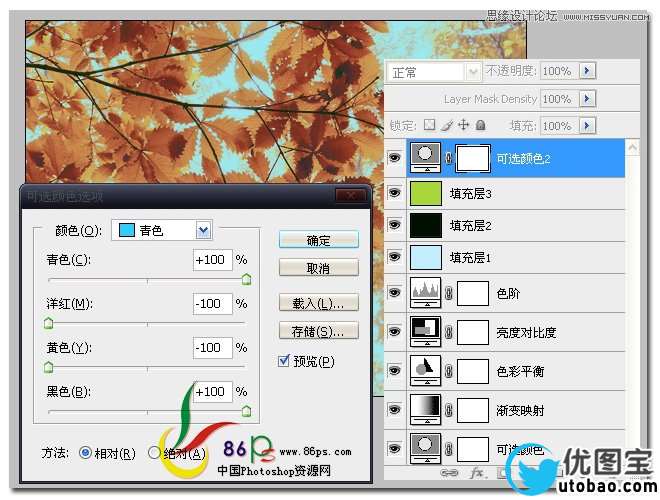This screenshot has height=500, width=660.
Task: Hide the 渐变映射 layer
Action: coord(394,409)
